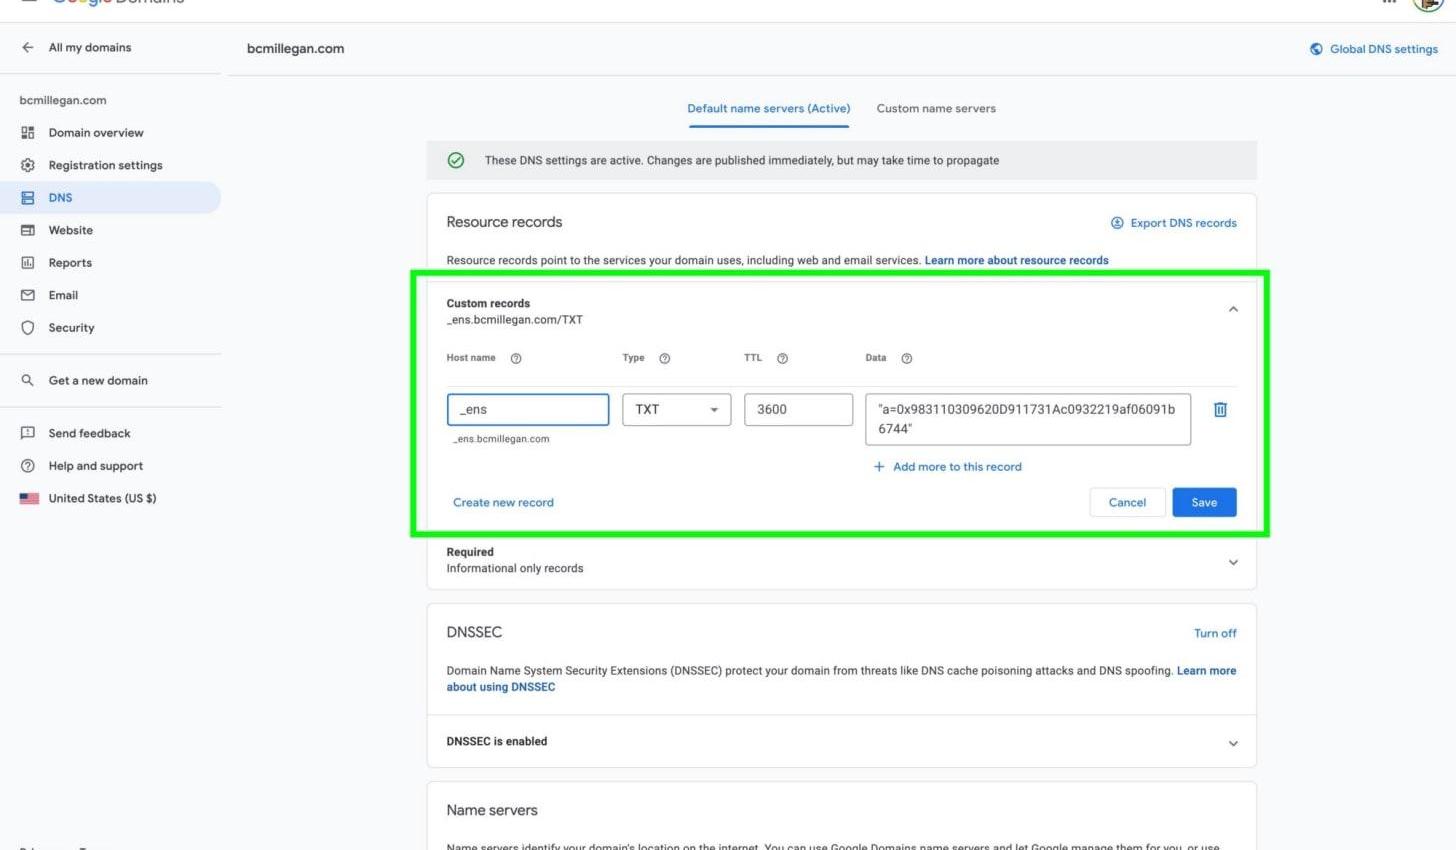
Task: Click the TTL help question icon
Action: (x=782, y=358)
